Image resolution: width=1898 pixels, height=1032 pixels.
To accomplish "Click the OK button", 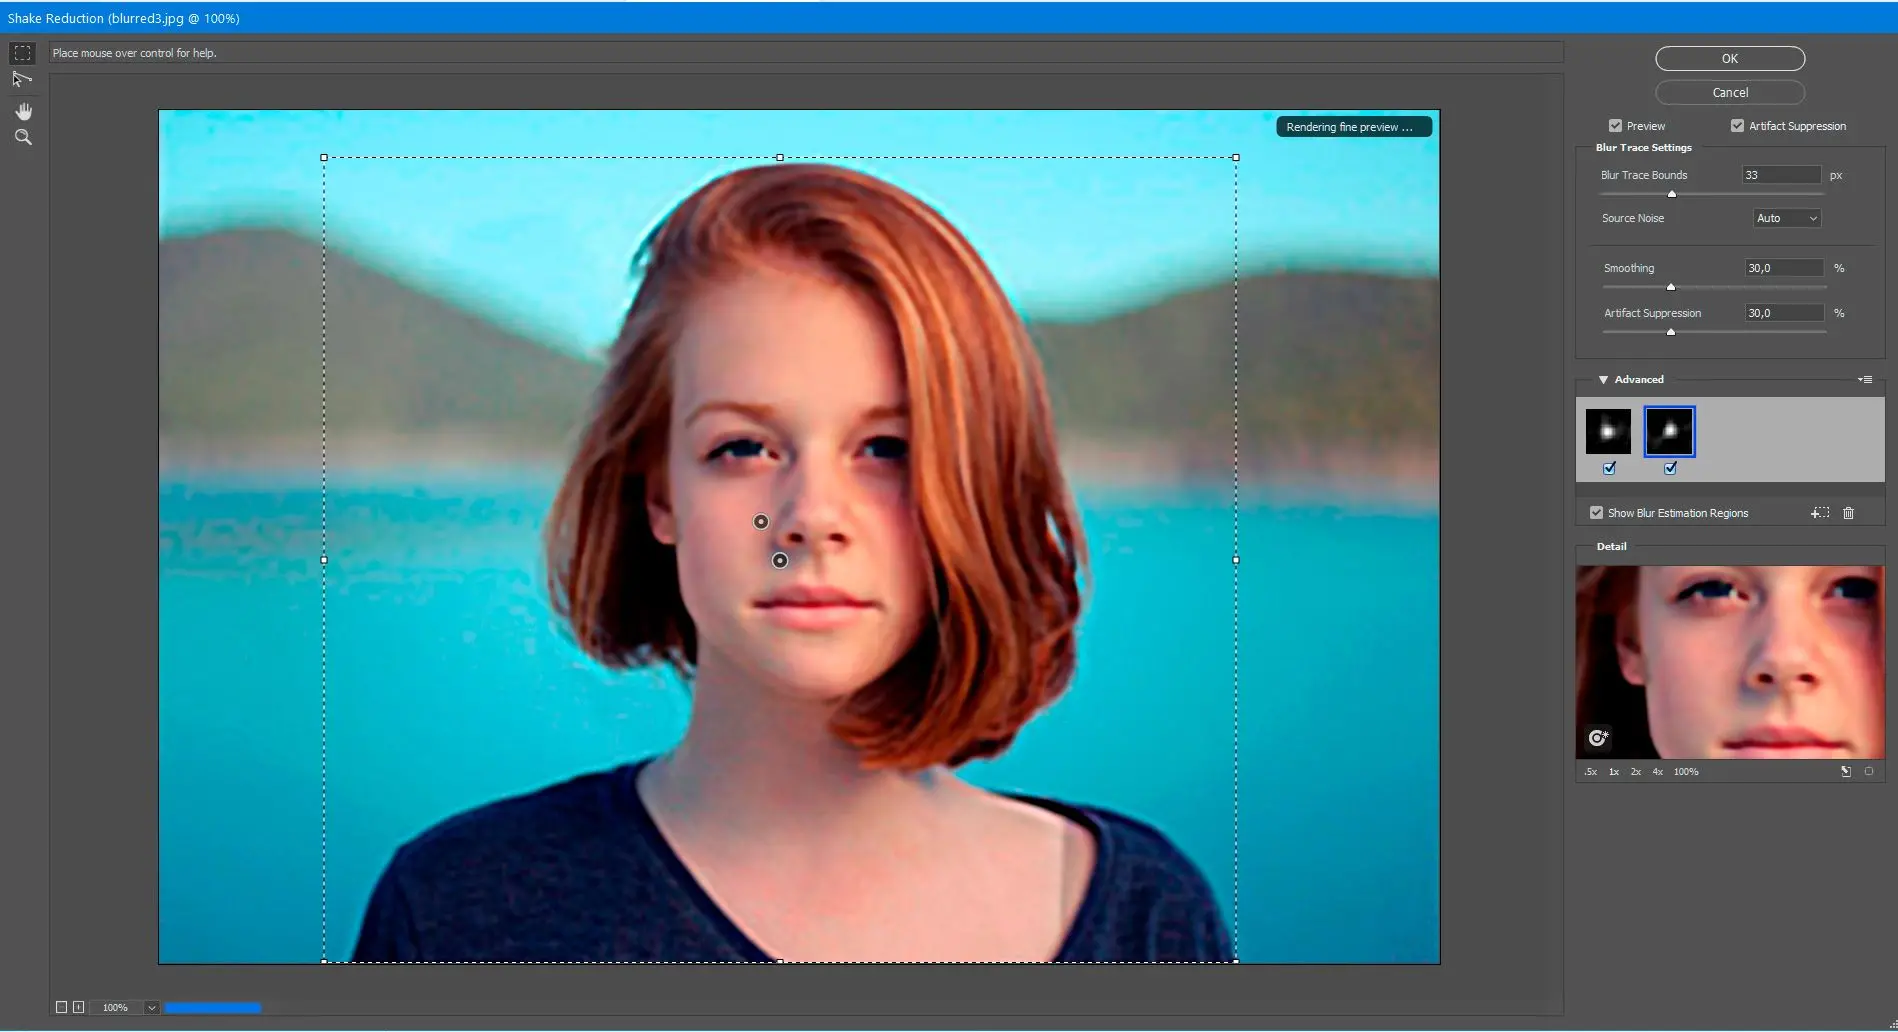I will pyautogui.click(x=1730, y=59).
